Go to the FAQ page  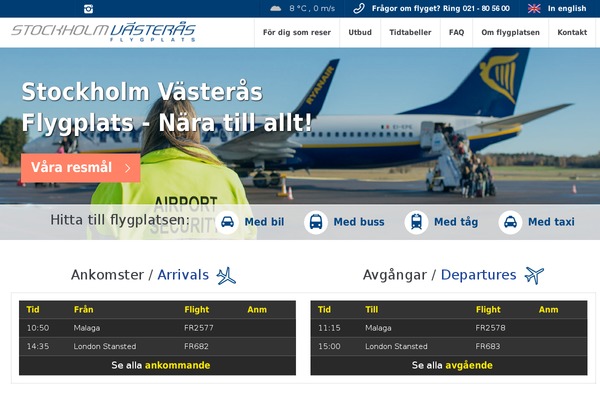[x=457, y=33]
